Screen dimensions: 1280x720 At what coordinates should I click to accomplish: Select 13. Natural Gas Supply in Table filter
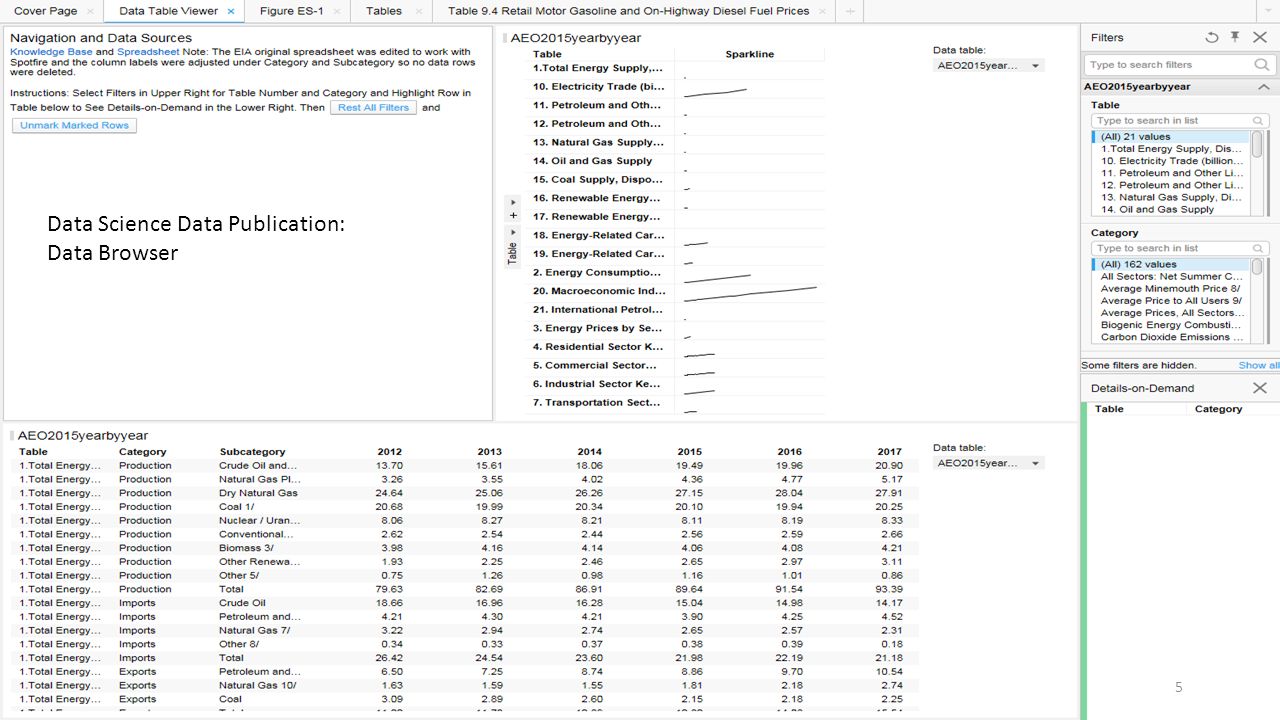1171,197
